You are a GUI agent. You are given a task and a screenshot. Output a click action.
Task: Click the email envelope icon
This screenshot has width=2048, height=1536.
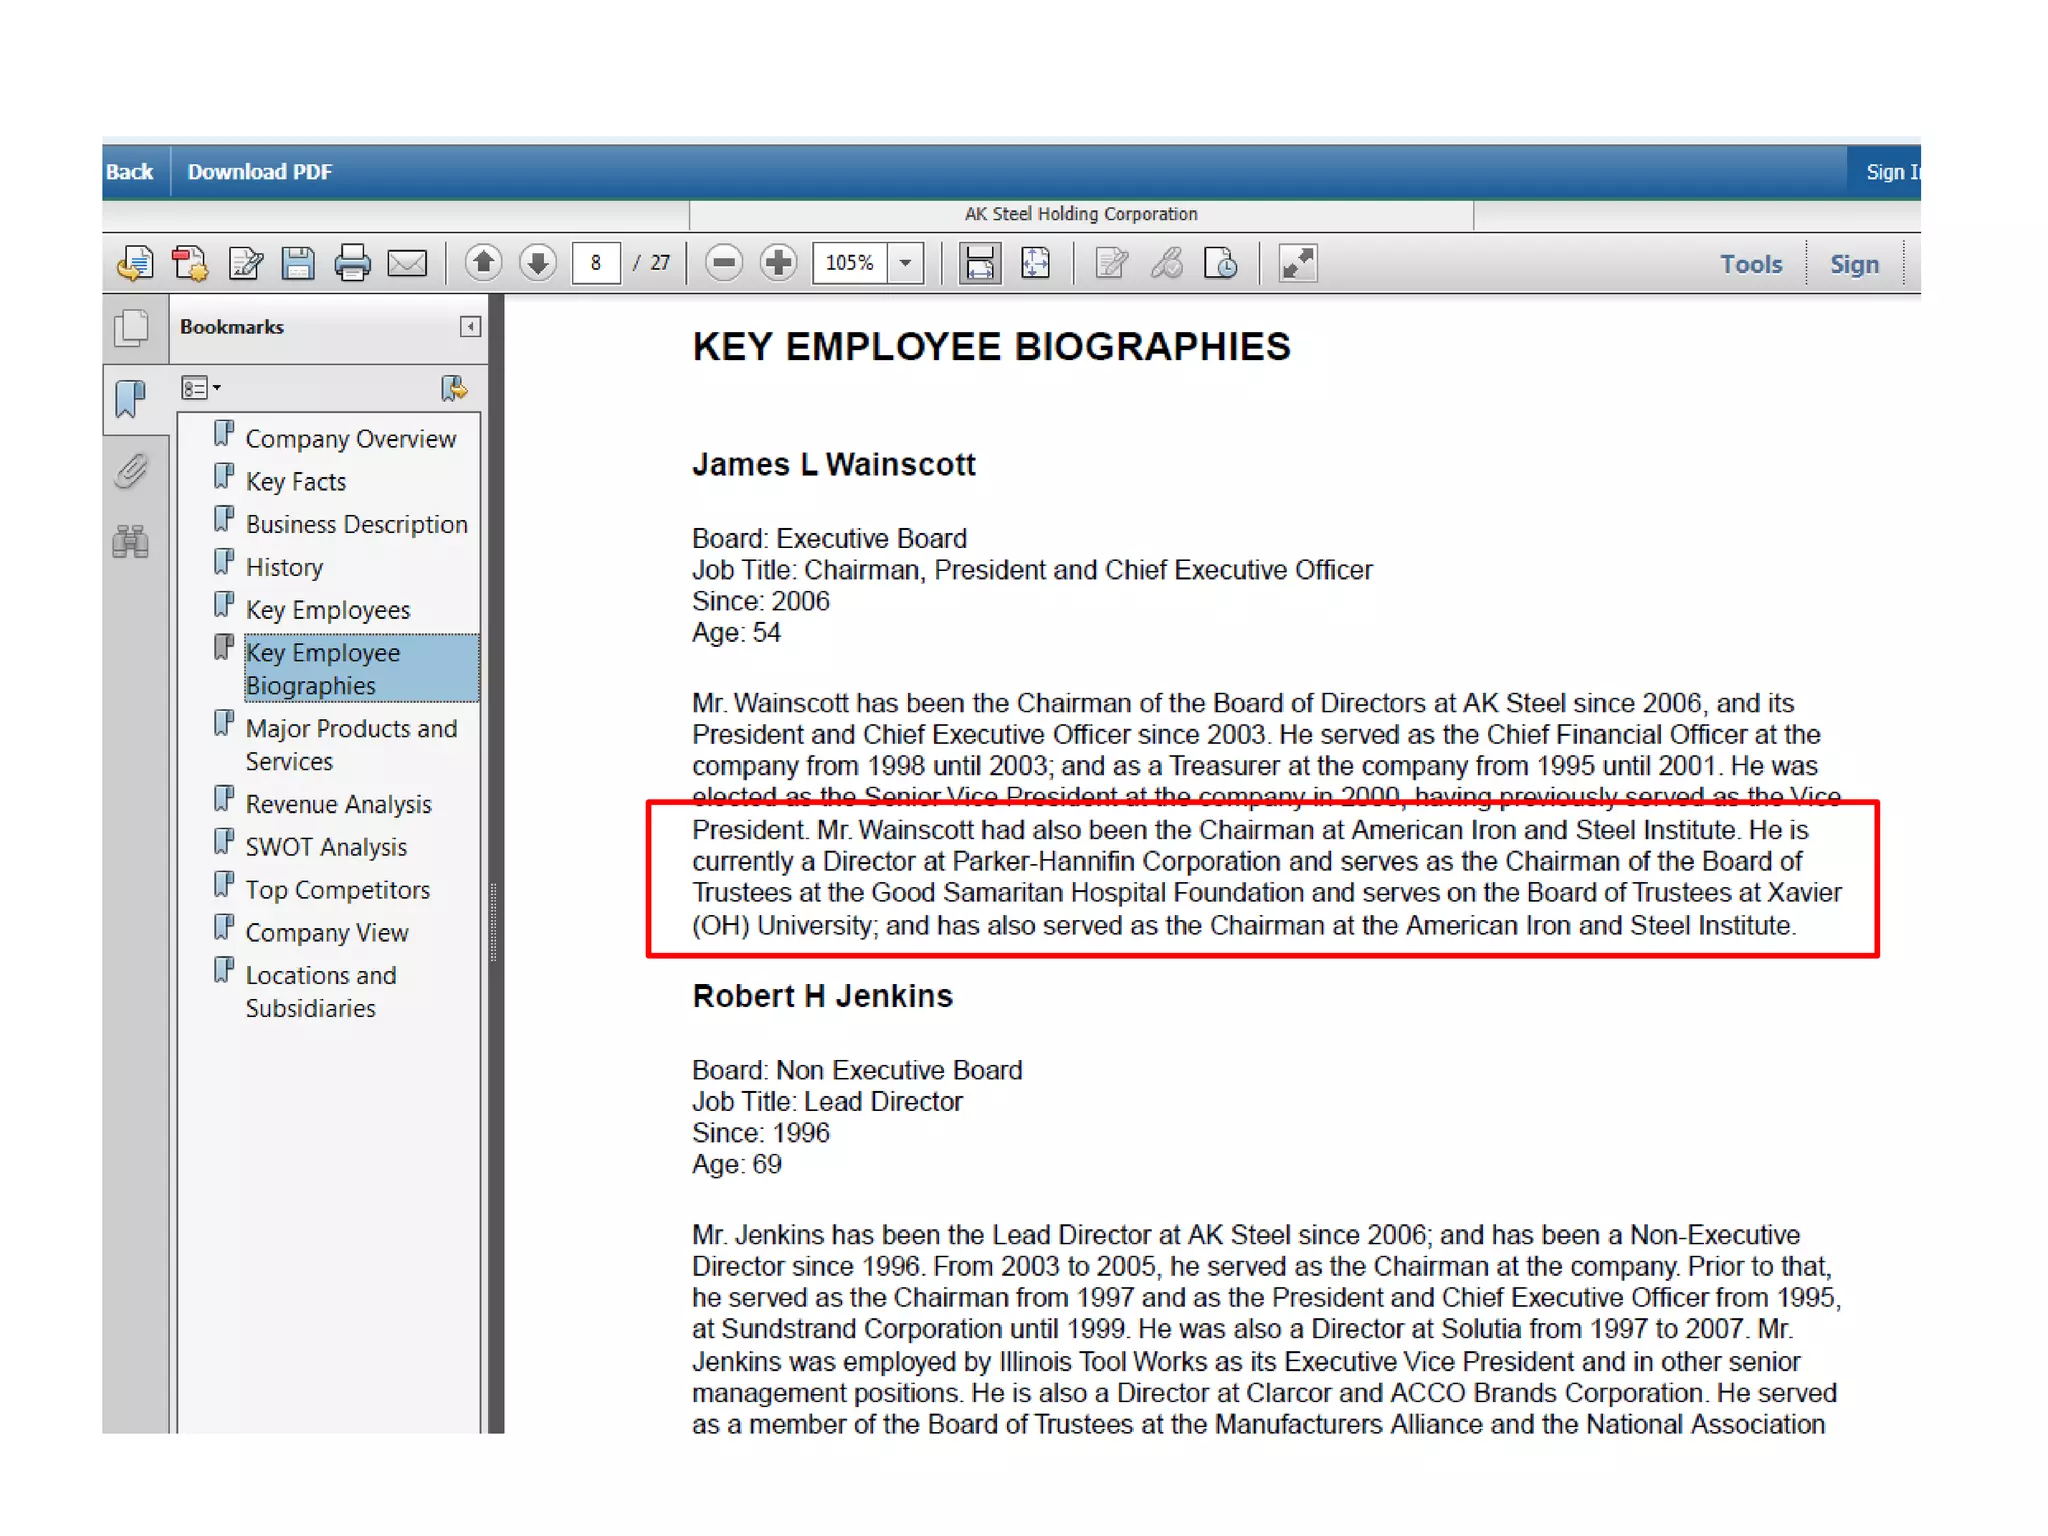[x=407, y=263]
